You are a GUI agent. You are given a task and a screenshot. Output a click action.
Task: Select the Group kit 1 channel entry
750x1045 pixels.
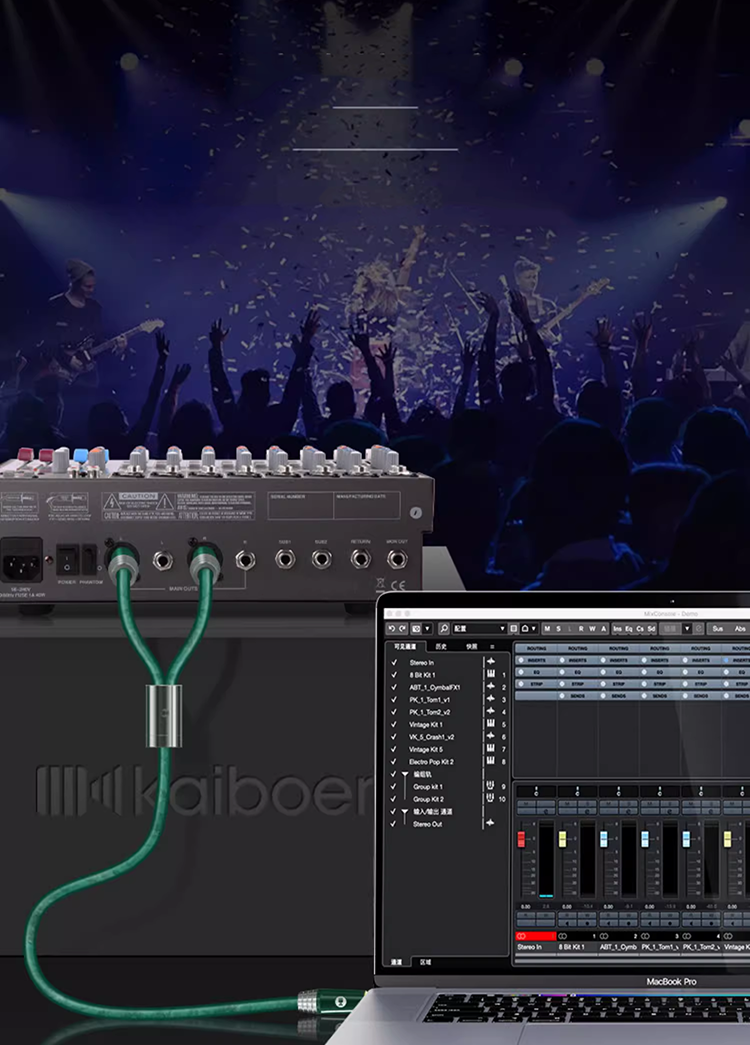point(428,787)
